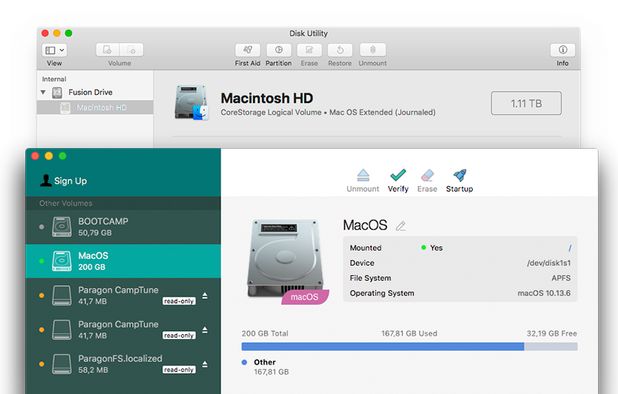Click the 32,19 GB Free label

point(552,333)
